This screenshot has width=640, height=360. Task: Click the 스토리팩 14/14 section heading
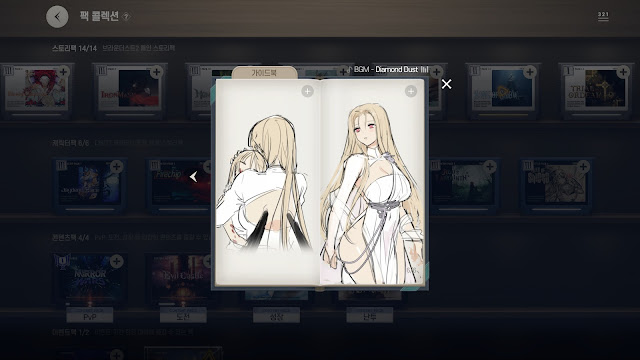coord(74,48)
